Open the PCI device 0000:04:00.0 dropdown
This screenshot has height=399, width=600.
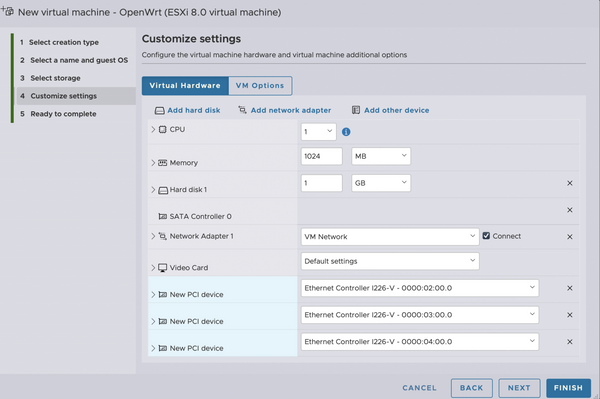[x=420, y=342]
